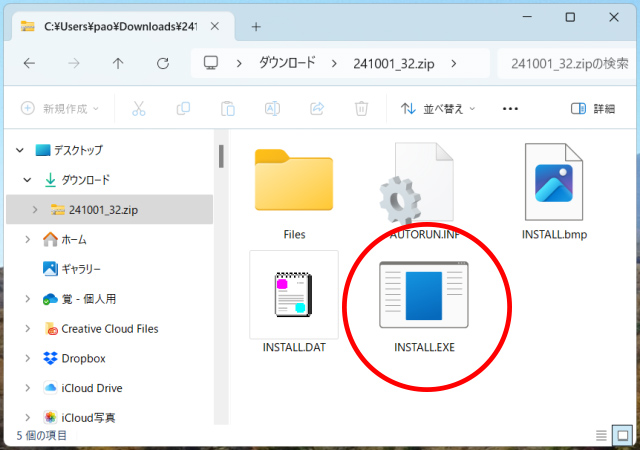Expand the ホーム tree node
The width and height of the screenshot is (640, 450).
[x=27, y=240]
